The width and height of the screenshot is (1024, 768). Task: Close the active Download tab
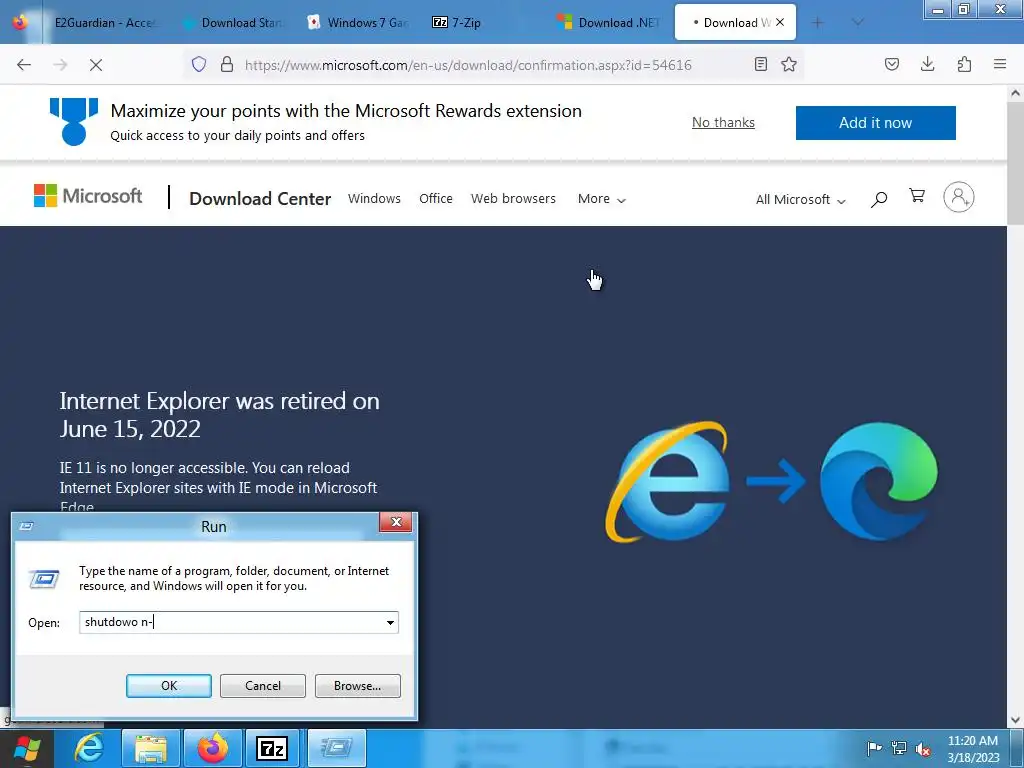[x=780, y=22]
